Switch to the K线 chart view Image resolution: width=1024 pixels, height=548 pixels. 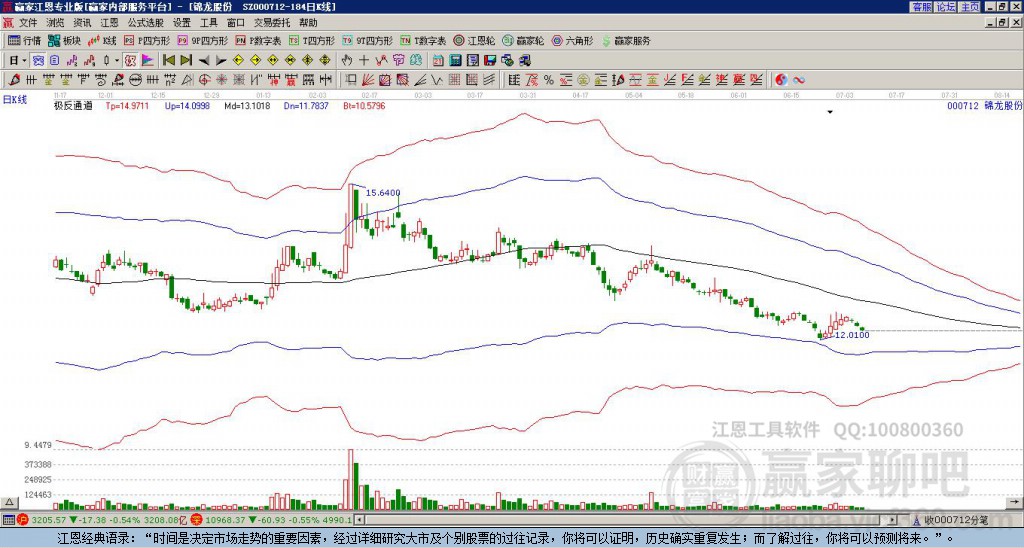click(x=102, y=40)
